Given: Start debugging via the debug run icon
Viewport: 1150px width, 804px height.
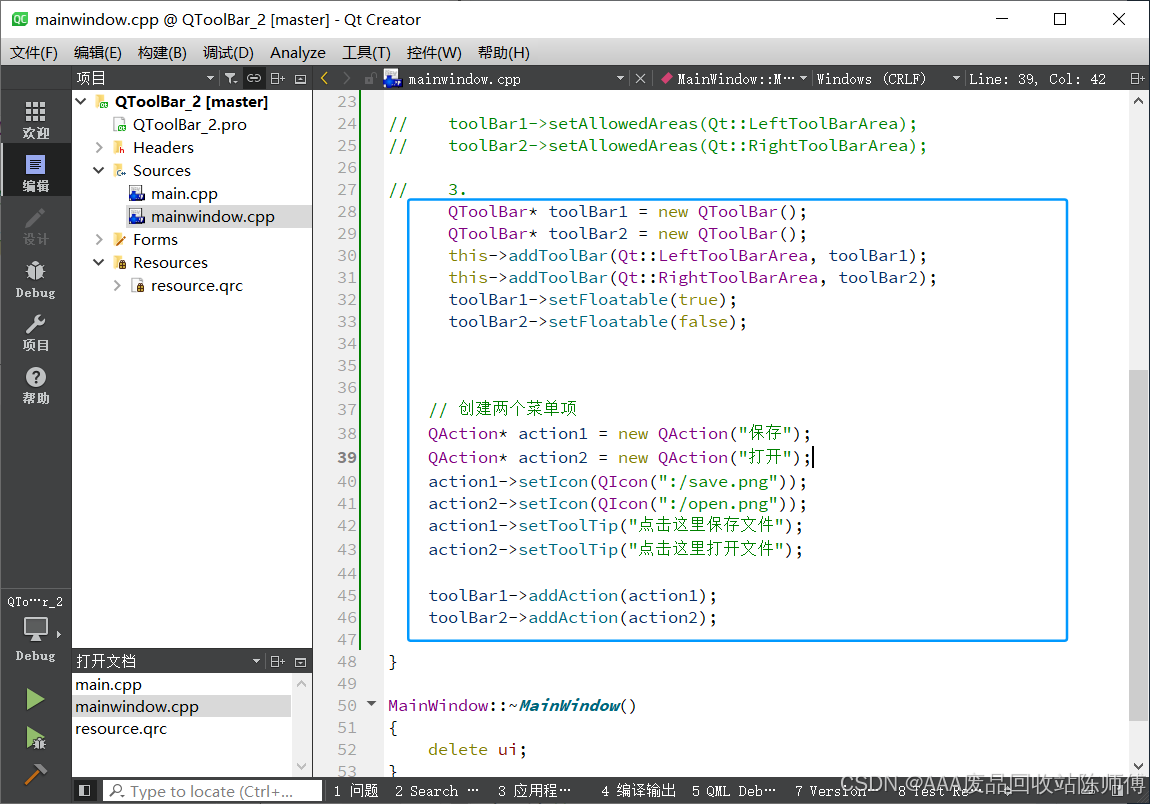Looking at the screenshot, I should click(35, 736).
